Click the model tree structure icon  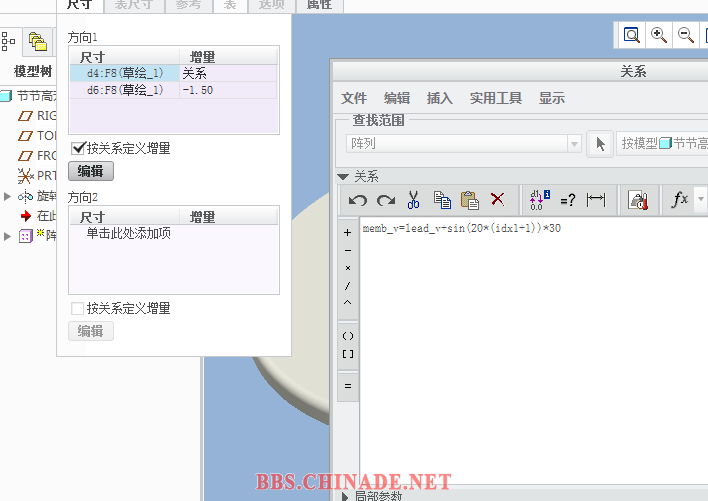[x=8, y=41]
